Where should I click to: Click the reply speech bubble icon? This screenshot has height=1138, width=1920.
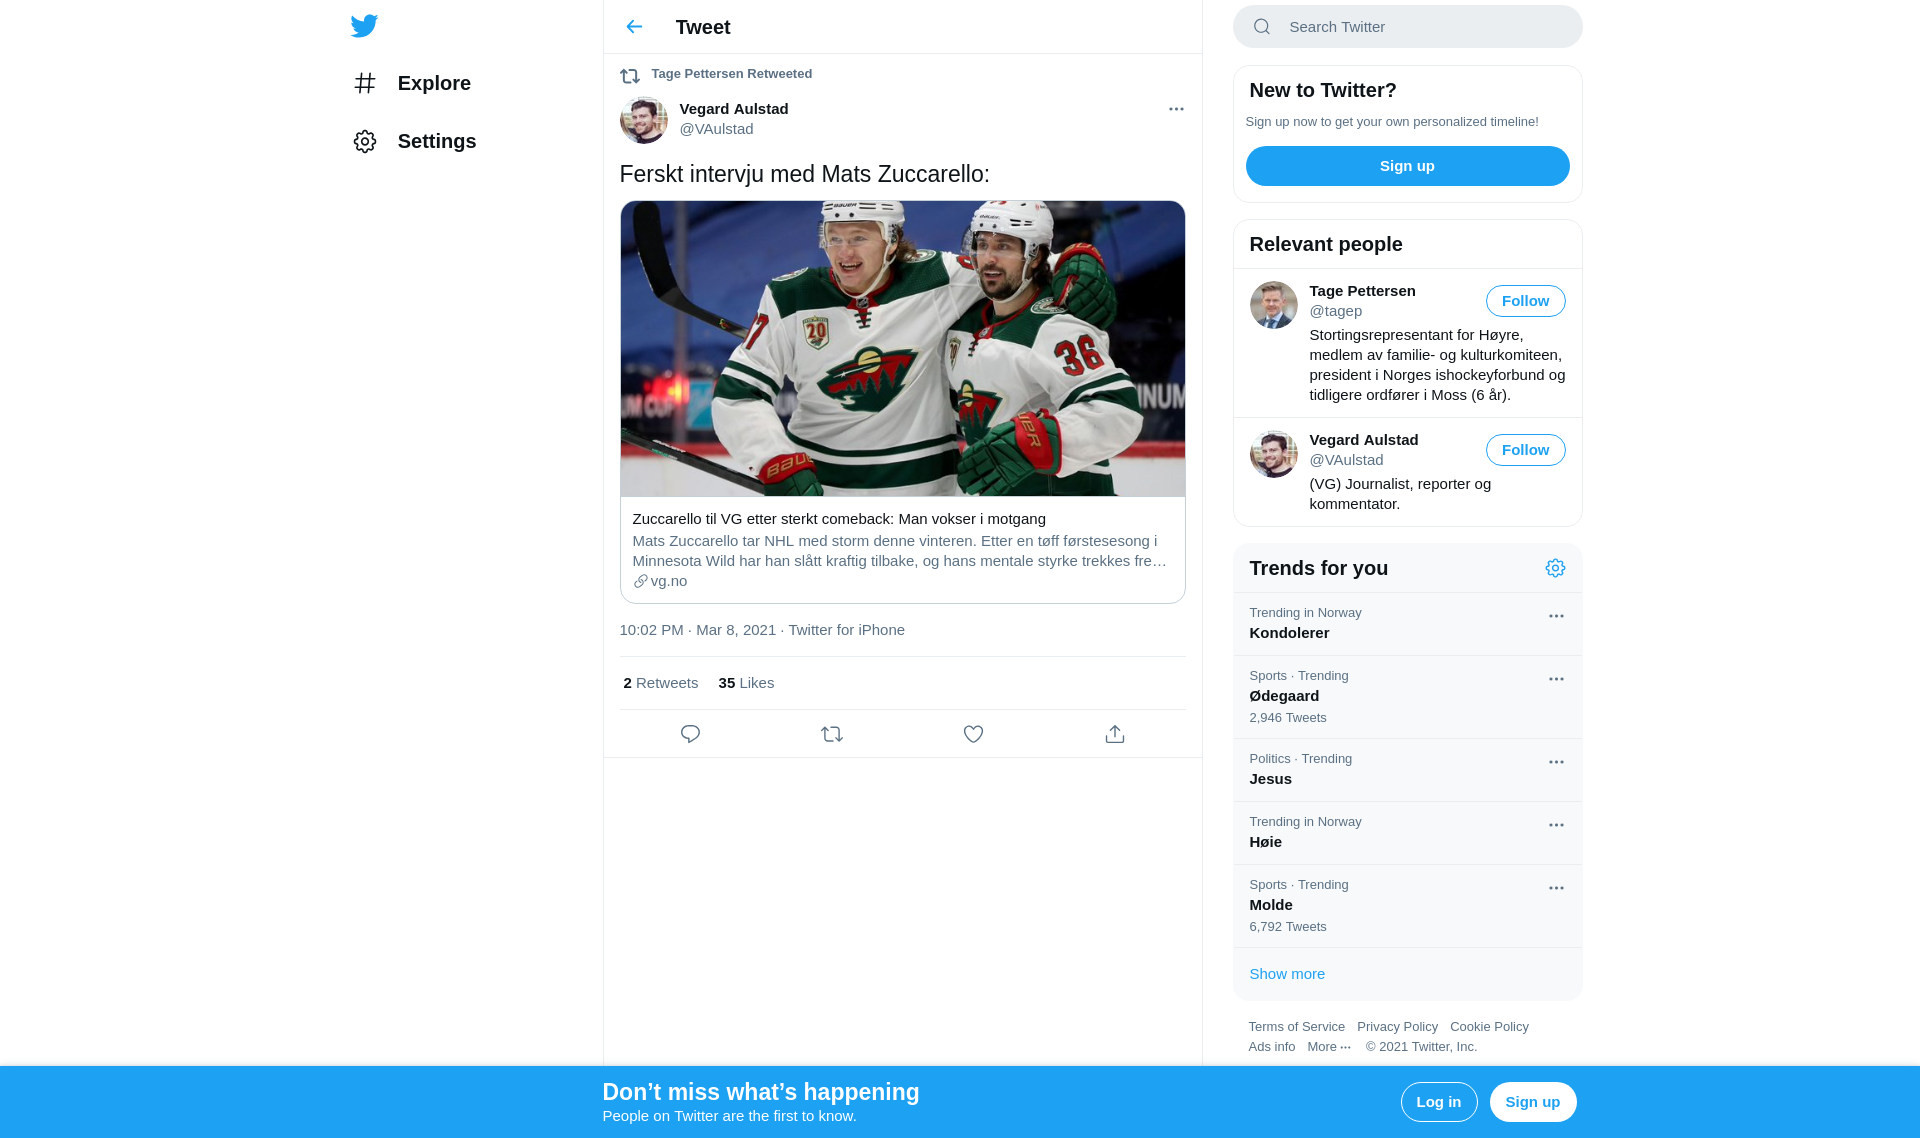pyautogui.click(x=690, y=734)
